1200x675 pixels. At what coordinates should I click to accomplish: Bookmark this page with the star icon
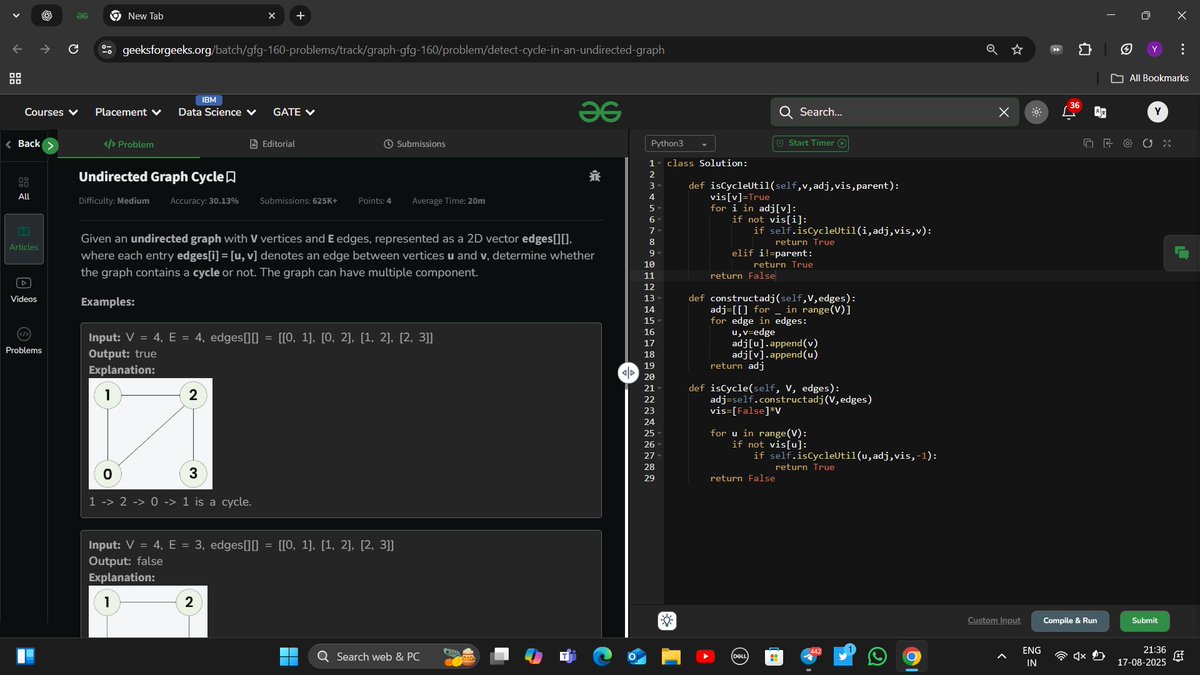tap(1017, 49)
